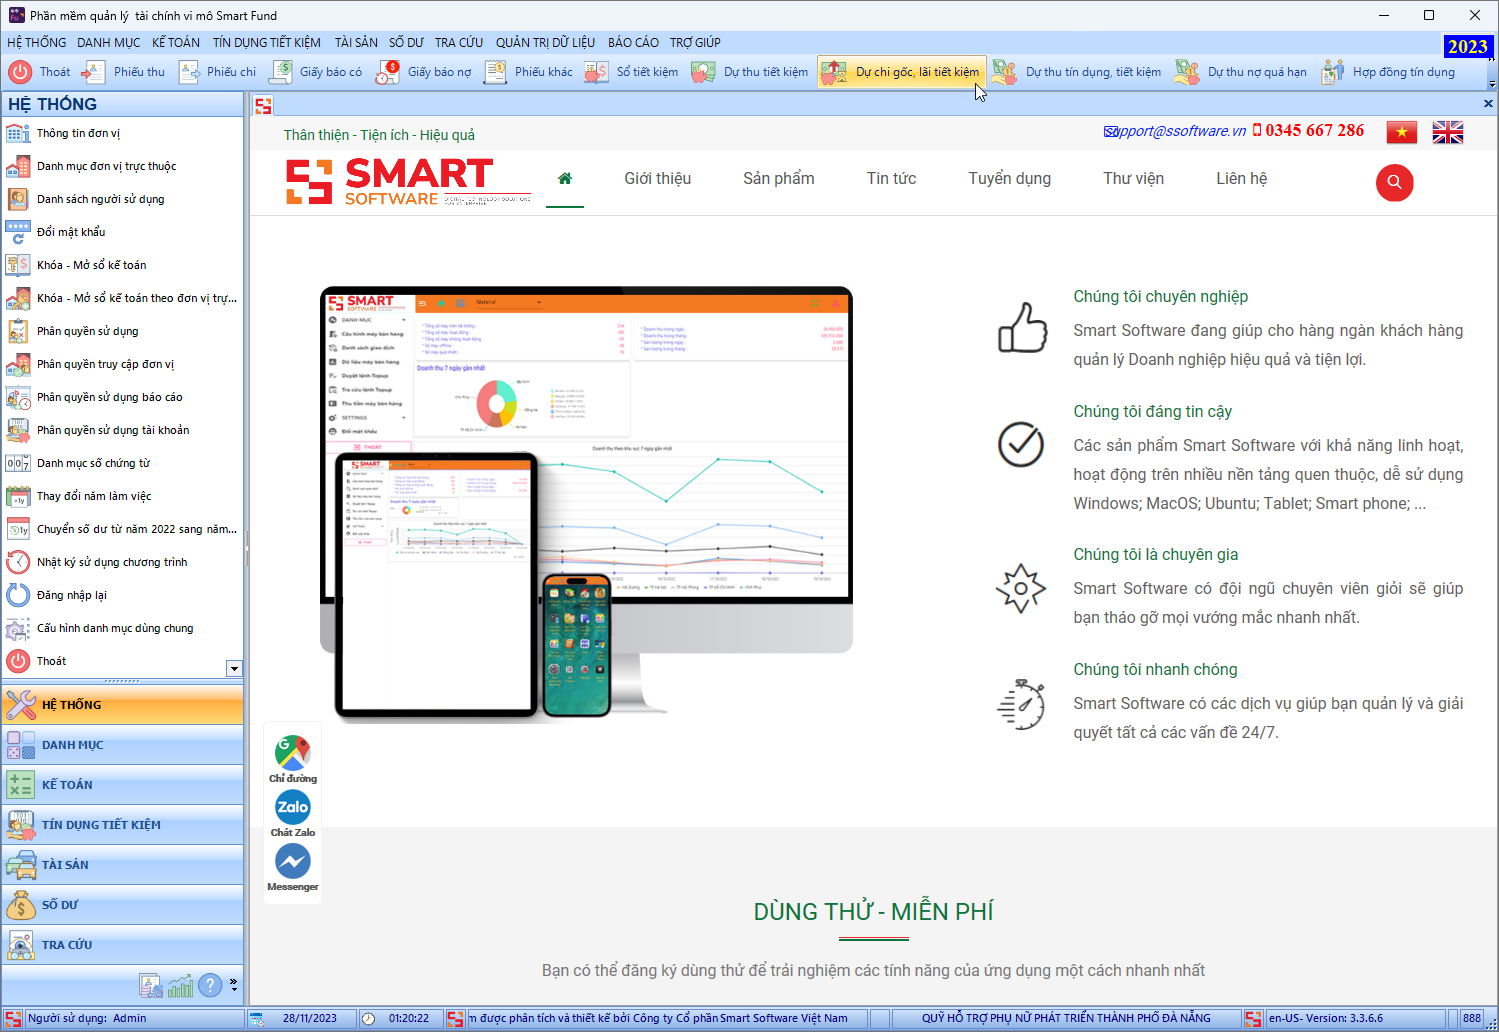Expand navigation pane overflow chevron
Image resolution: width=1499 pixels, height=1032 pixels.
pyautogui.click(x=234, y=984)
